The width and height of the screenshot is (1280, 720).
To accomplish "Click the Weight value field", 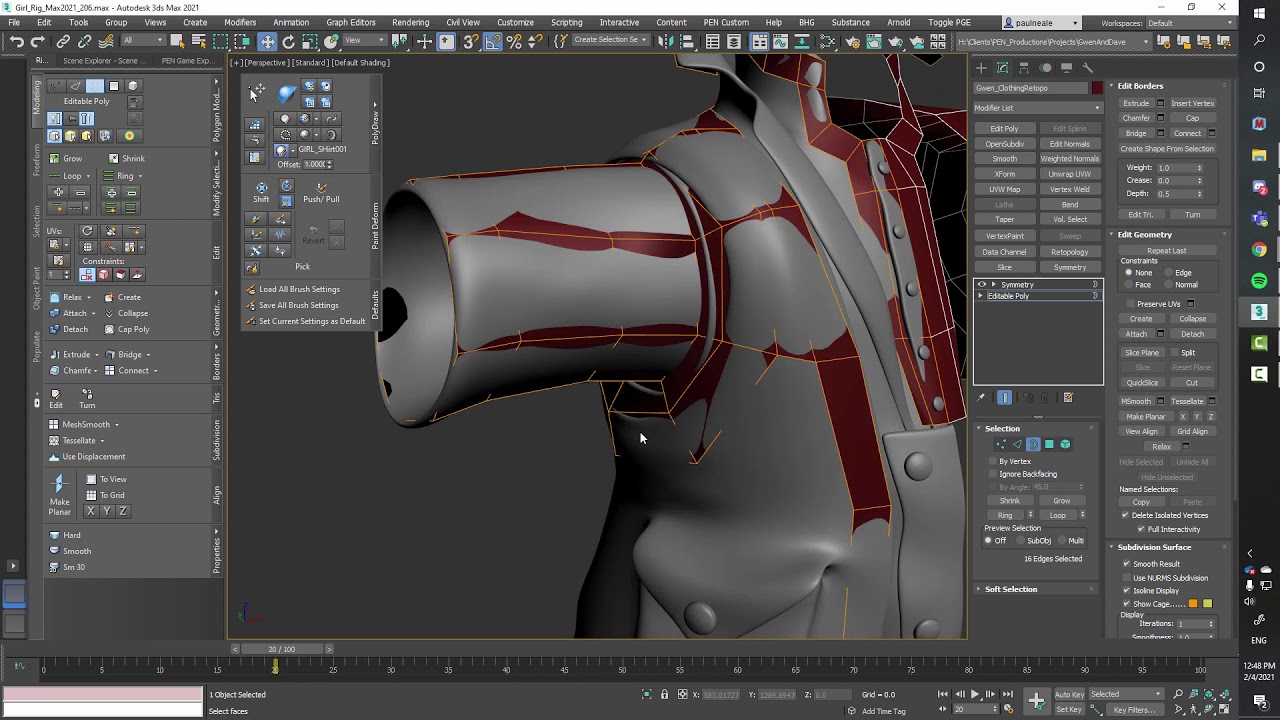I will coord(1177,168).
